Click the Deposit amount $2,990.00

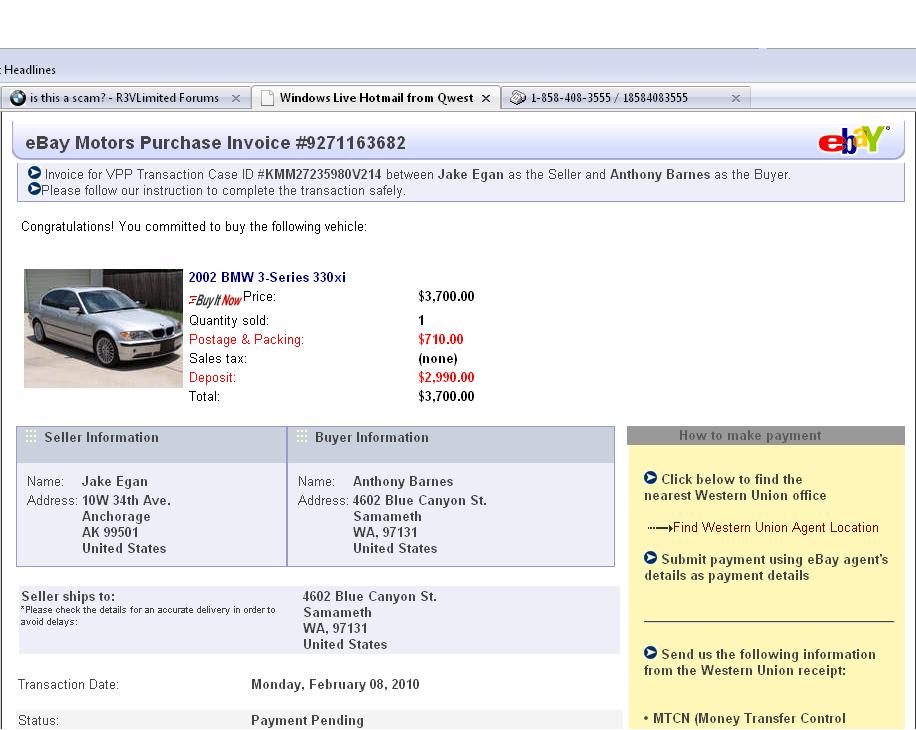point(446,377)
